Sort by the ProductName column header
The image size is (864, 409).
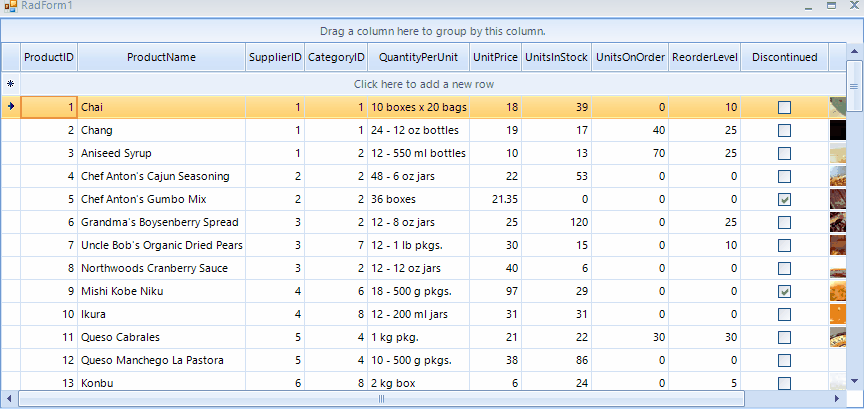coord(161,58)
